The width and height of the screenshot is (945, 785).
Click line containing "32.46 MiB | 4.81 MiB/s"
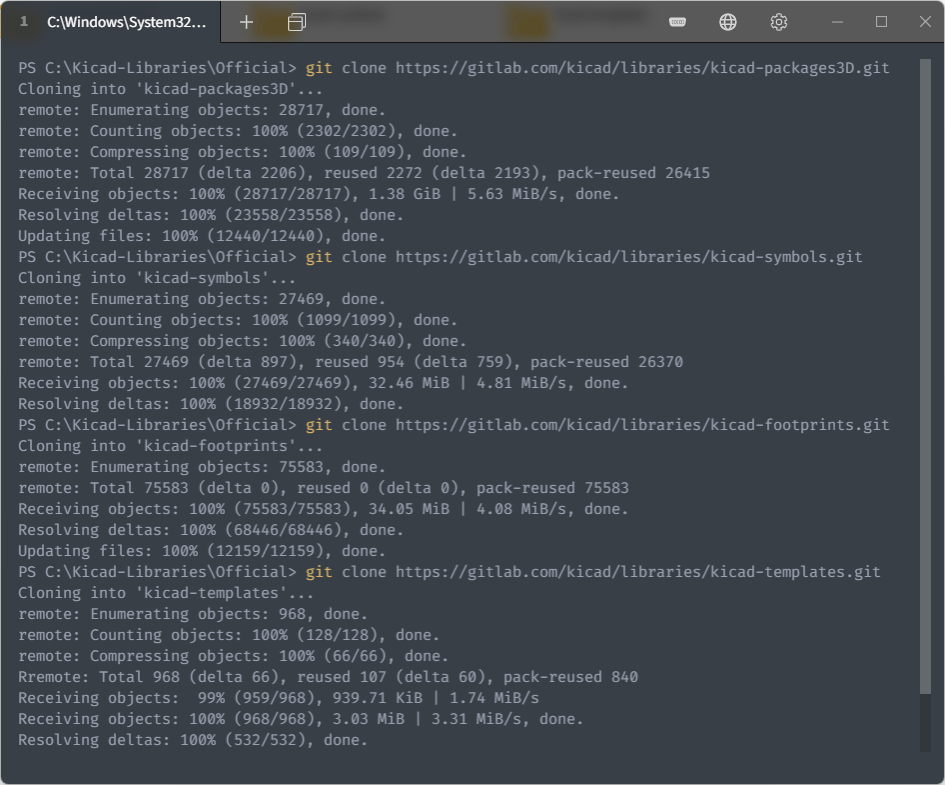[323, 383]
